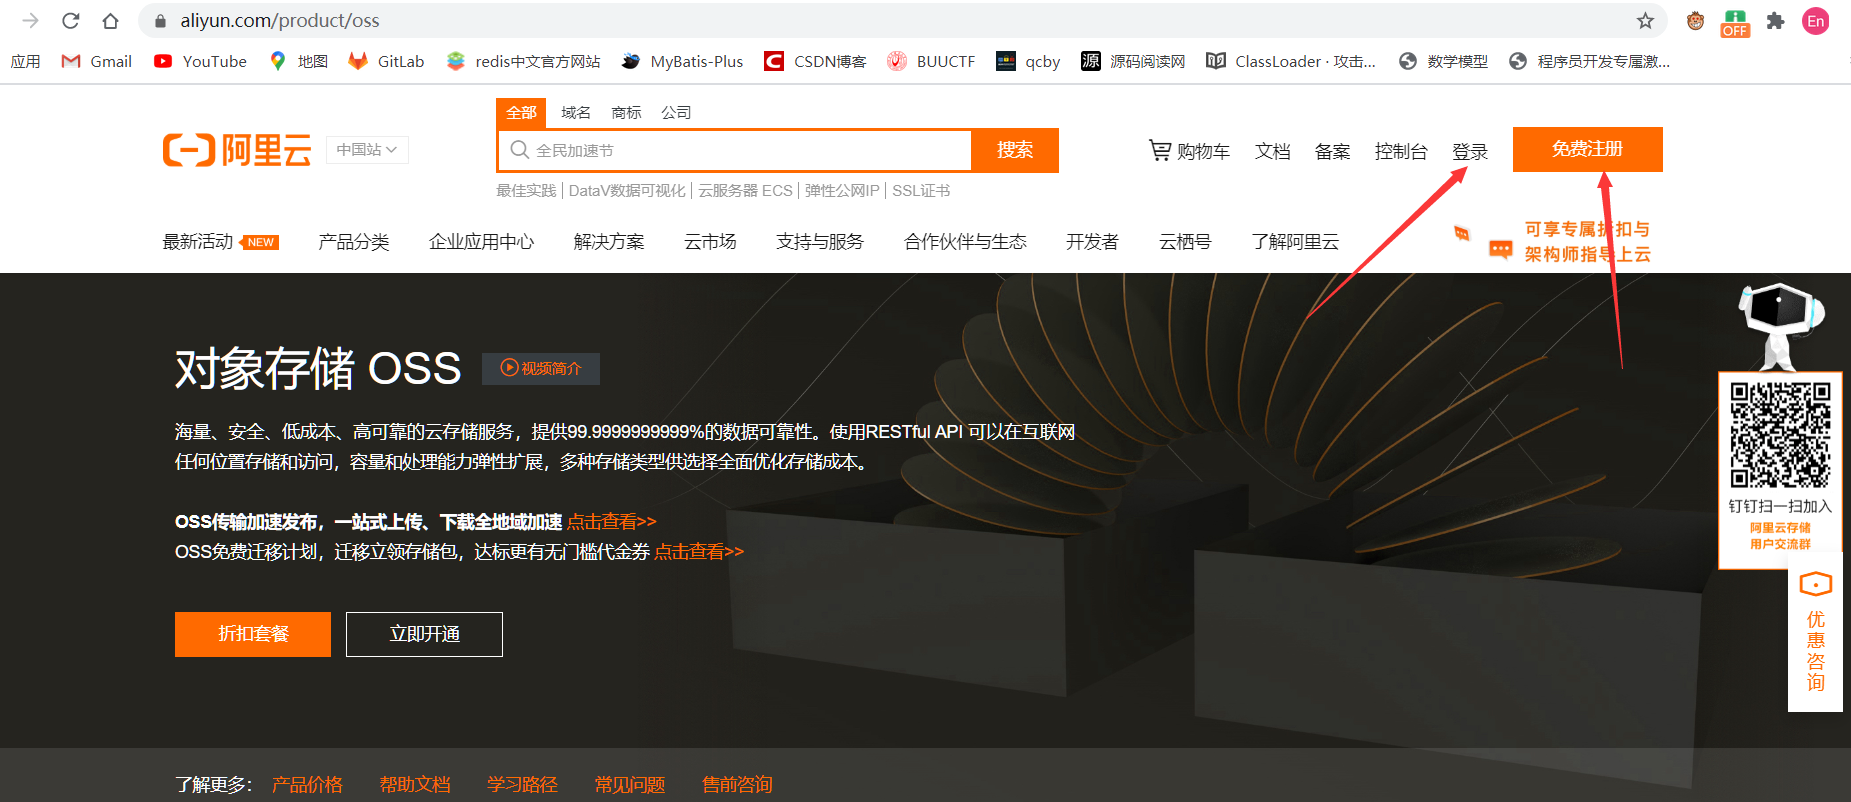Go to browser home page icon

pyautogui.click(x=111, y=20)
